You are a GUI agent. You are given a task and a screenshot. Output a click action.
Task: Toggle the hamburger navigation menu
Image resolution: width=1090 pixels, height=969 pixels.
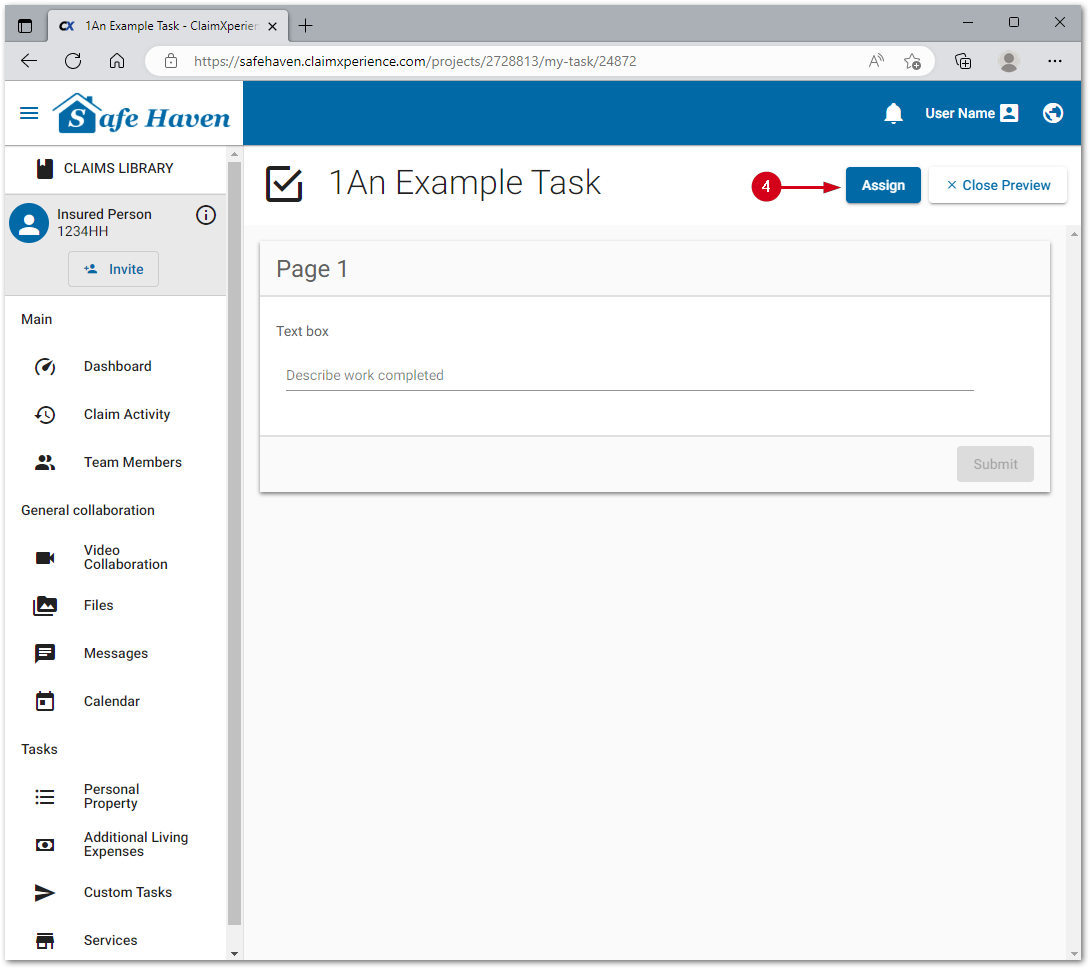[x=29, y=114]
